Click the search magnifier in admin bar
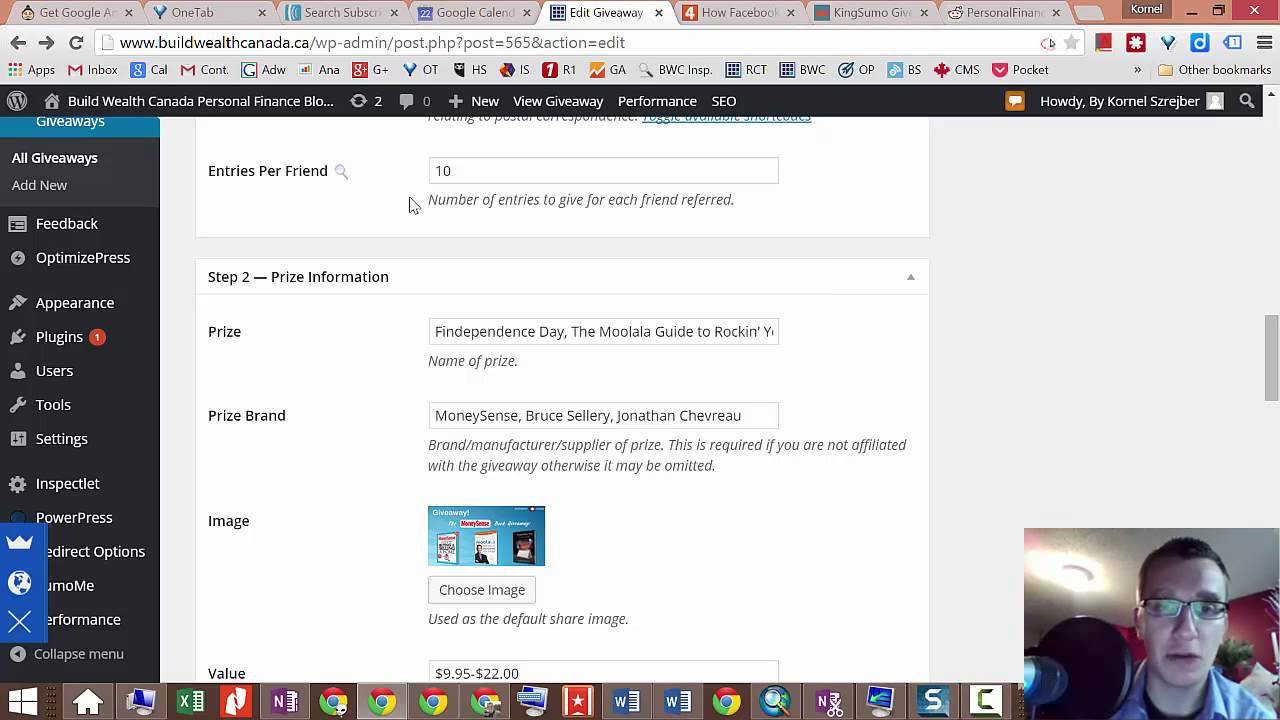Viewport: 1280px width, 720px height. pyautogui.click(x=1247, y=101)
